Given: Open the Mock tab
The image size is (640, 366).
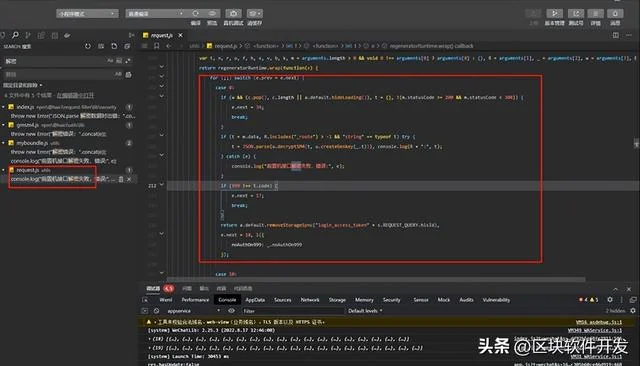Looking at the screenshot, I should pyautogui.click(x=444, y=300).
